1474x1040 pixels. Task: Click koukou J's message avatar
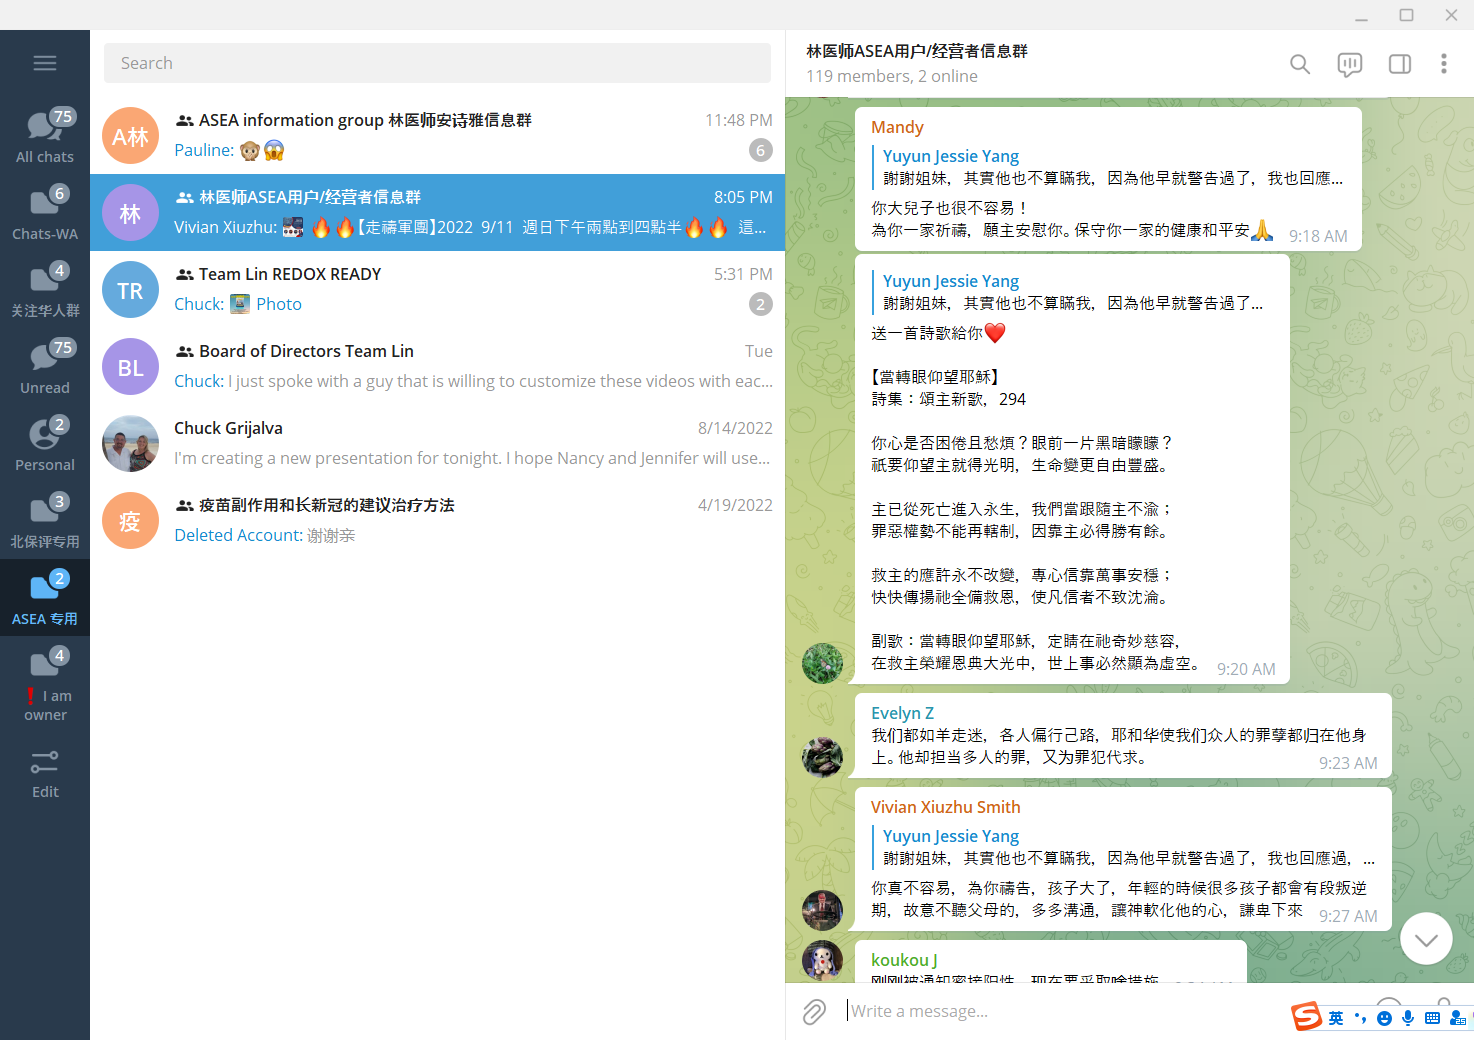(822, 960)
